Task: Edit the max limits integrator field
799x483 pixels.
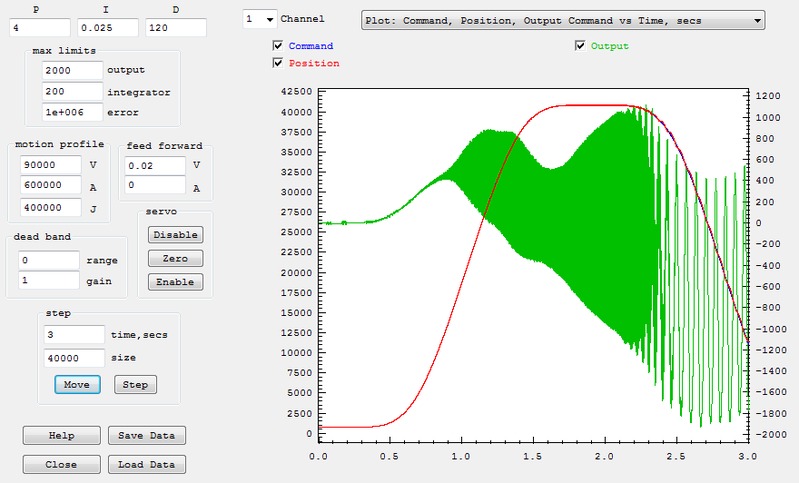Action: [x=73, y=91]
